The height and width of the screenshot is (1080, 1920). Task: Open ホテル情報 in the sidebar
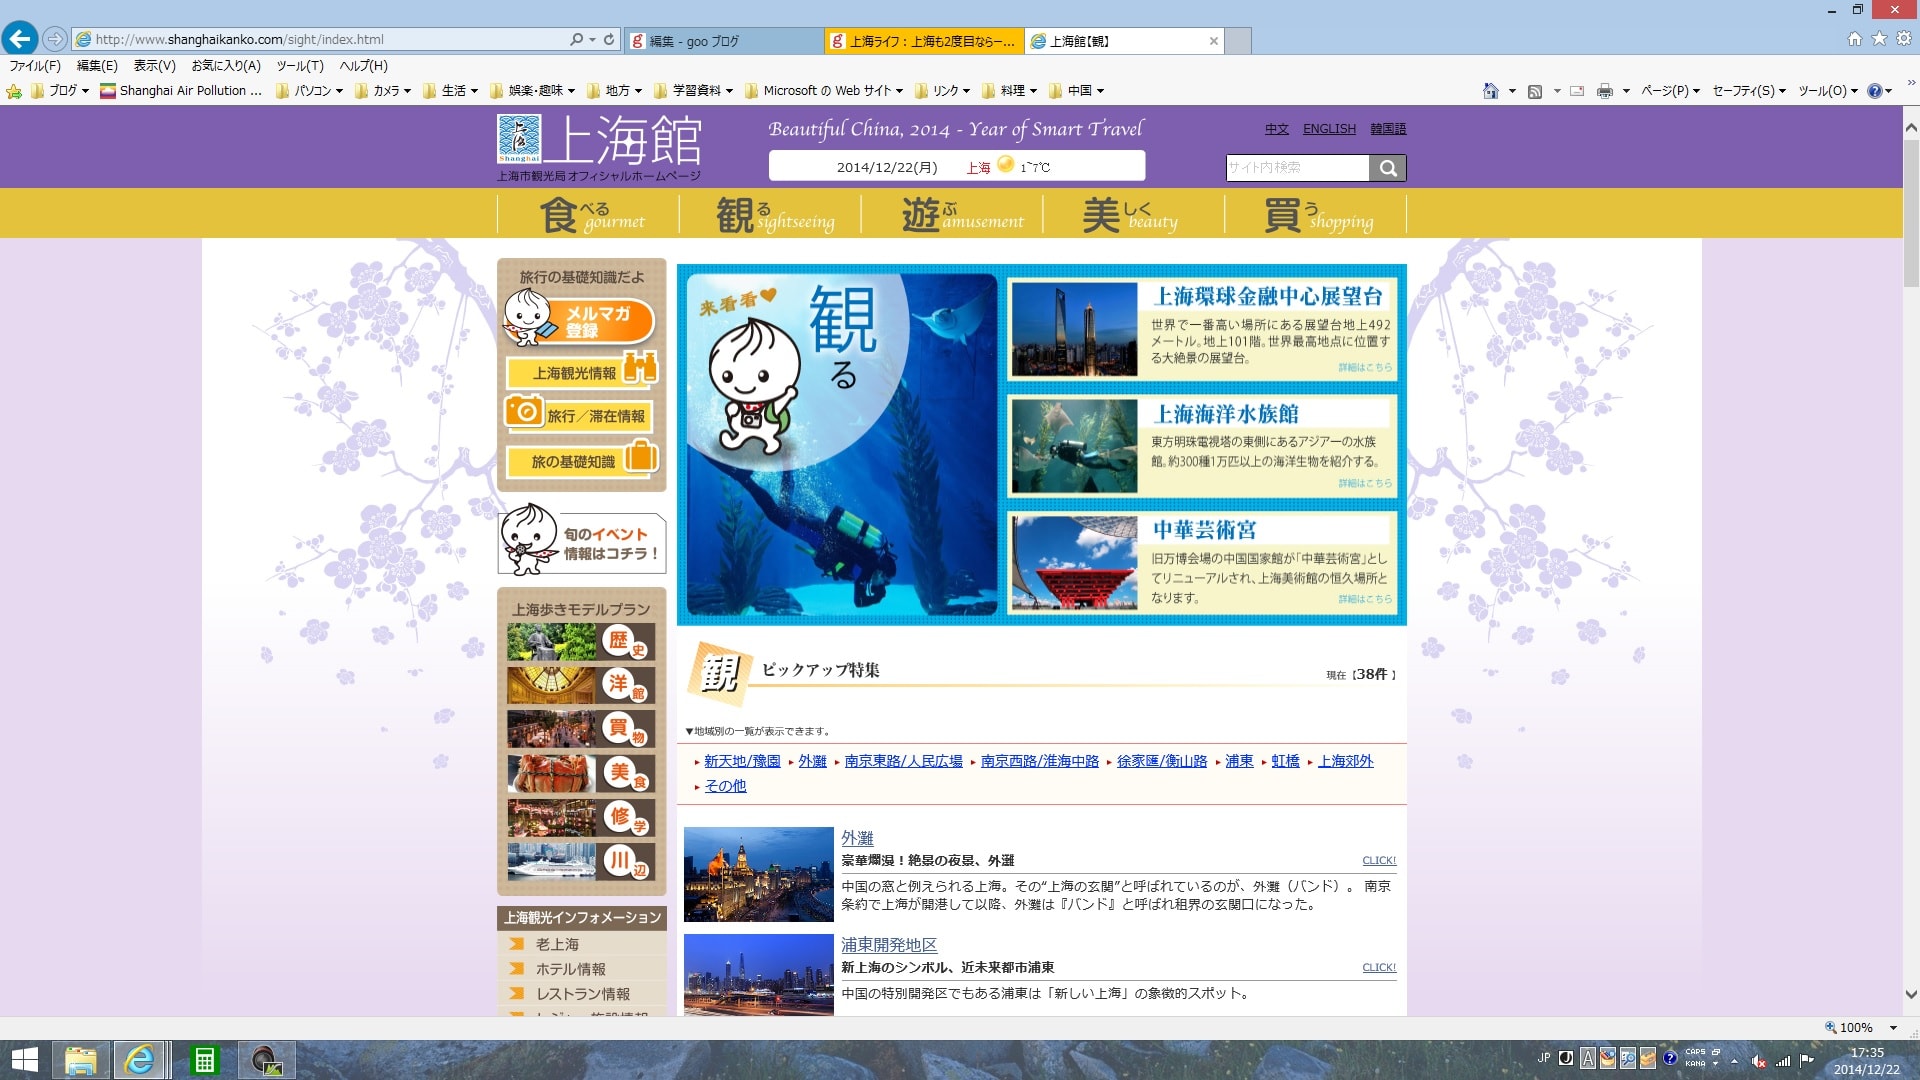(x=570, y=969)
